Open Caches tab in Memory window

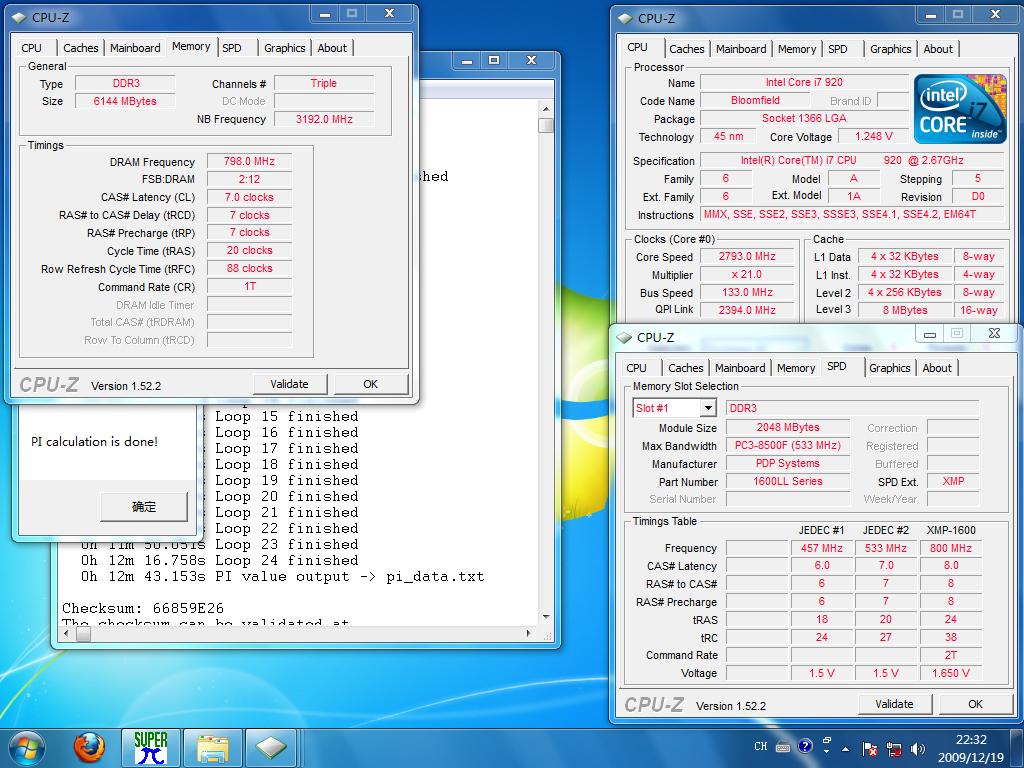(x=80, y=48)
